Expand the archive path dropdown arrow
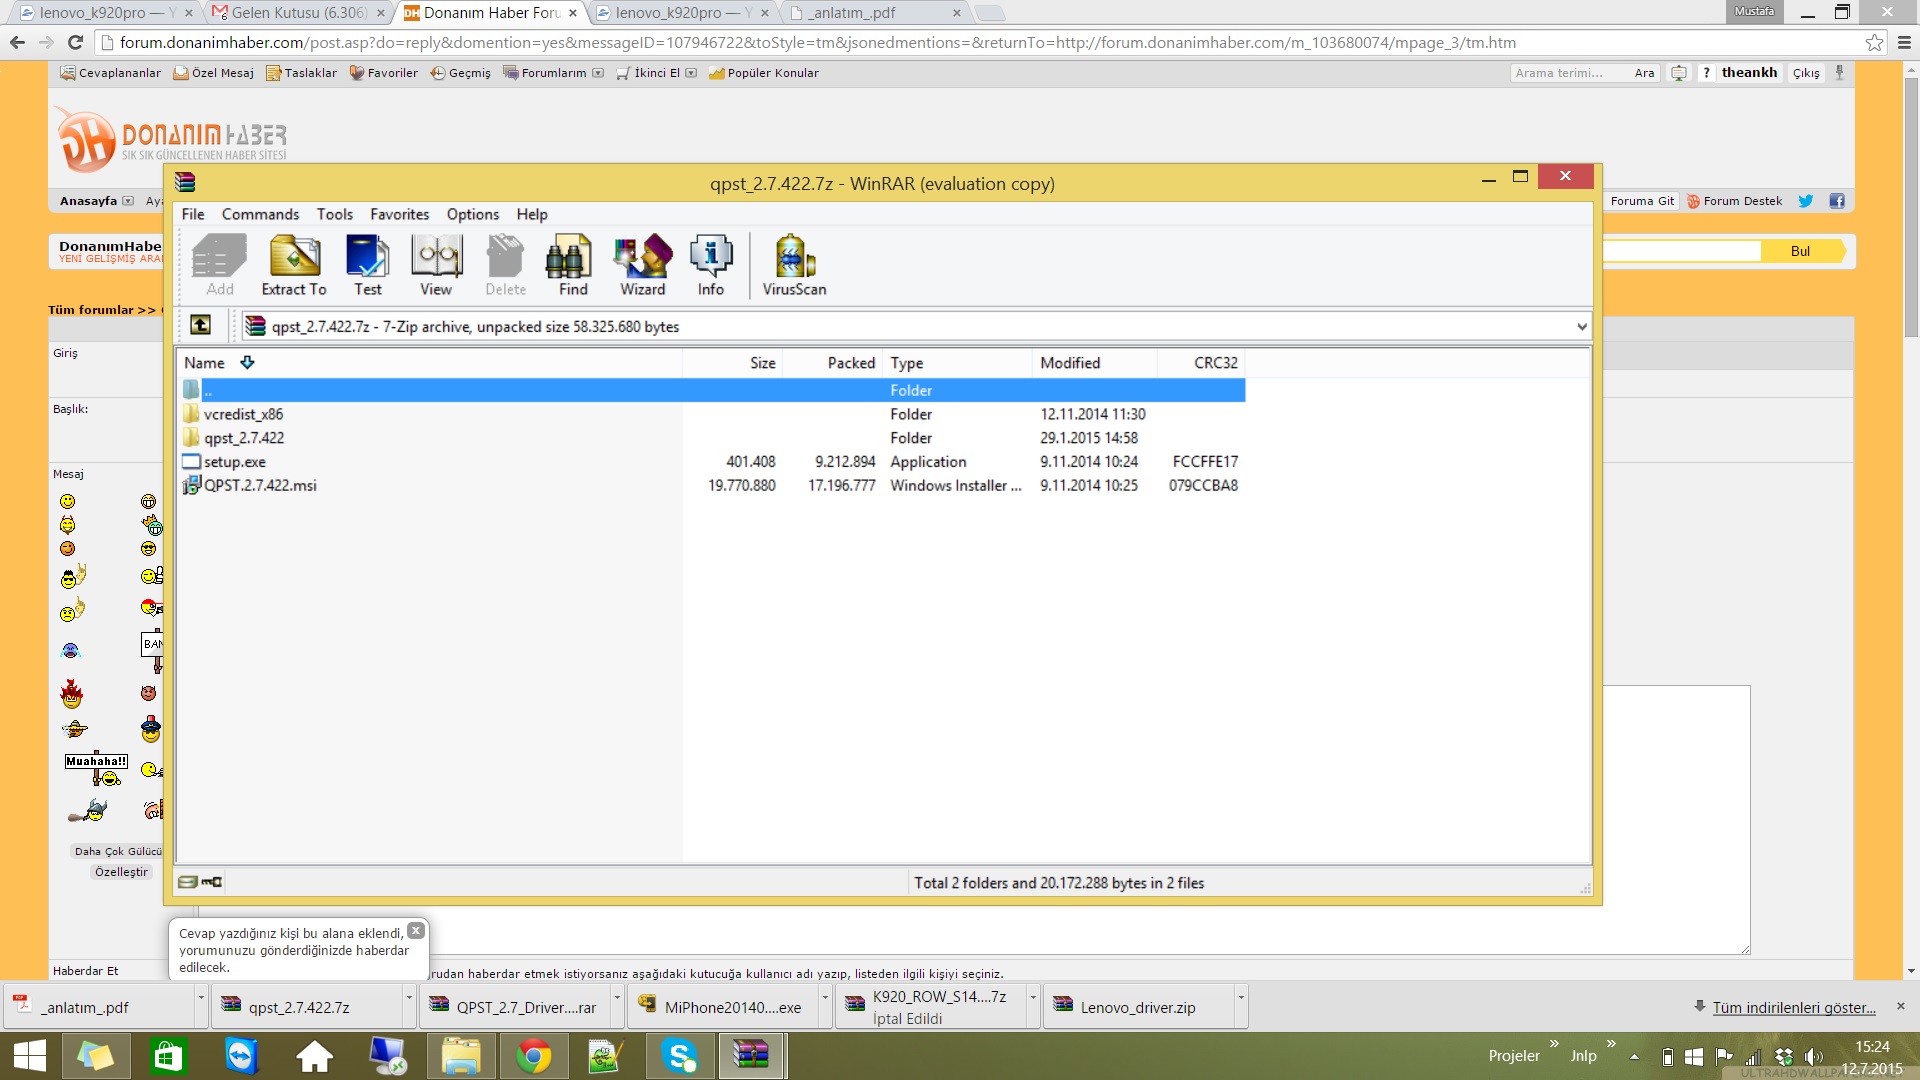Screen dimensions: 1920x1080 pos(1581,326)
